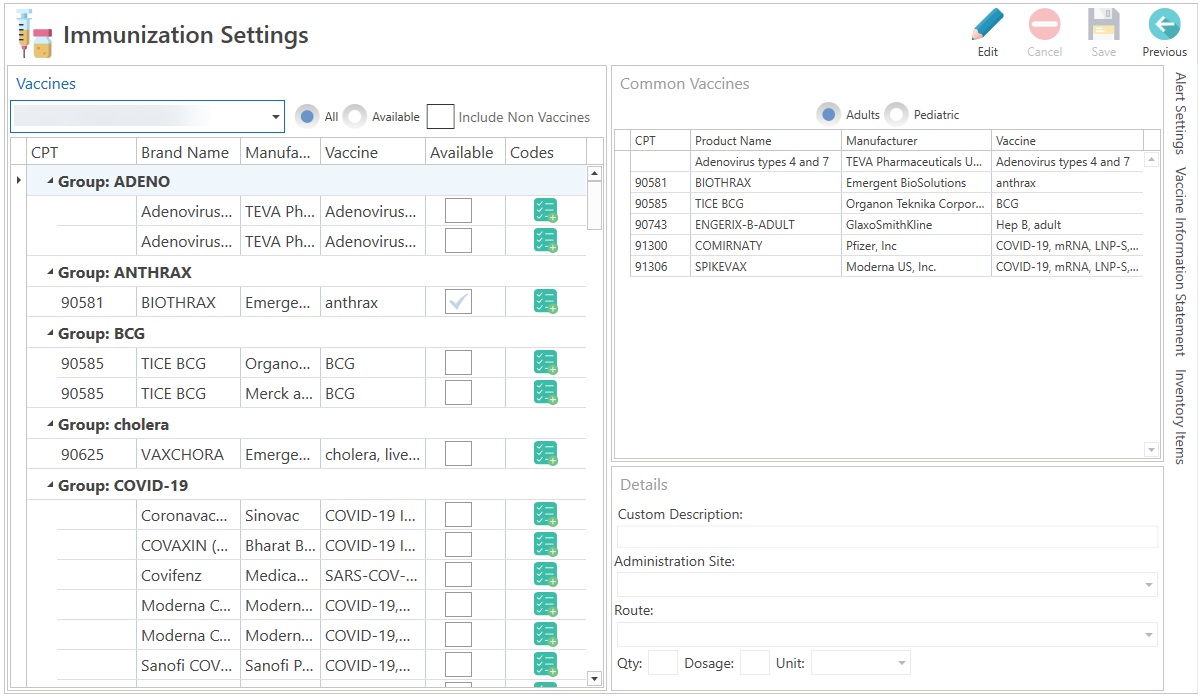Sort by Codes column header
This screenshot has width=1204, height=697.
pyautogui.click(x=545, y=152)
